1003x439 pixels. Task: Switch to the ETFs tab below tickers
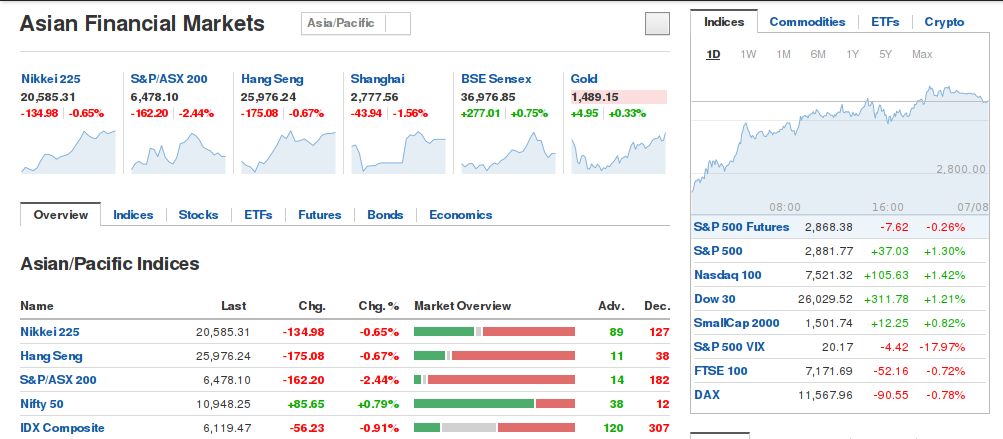(258, 215)
